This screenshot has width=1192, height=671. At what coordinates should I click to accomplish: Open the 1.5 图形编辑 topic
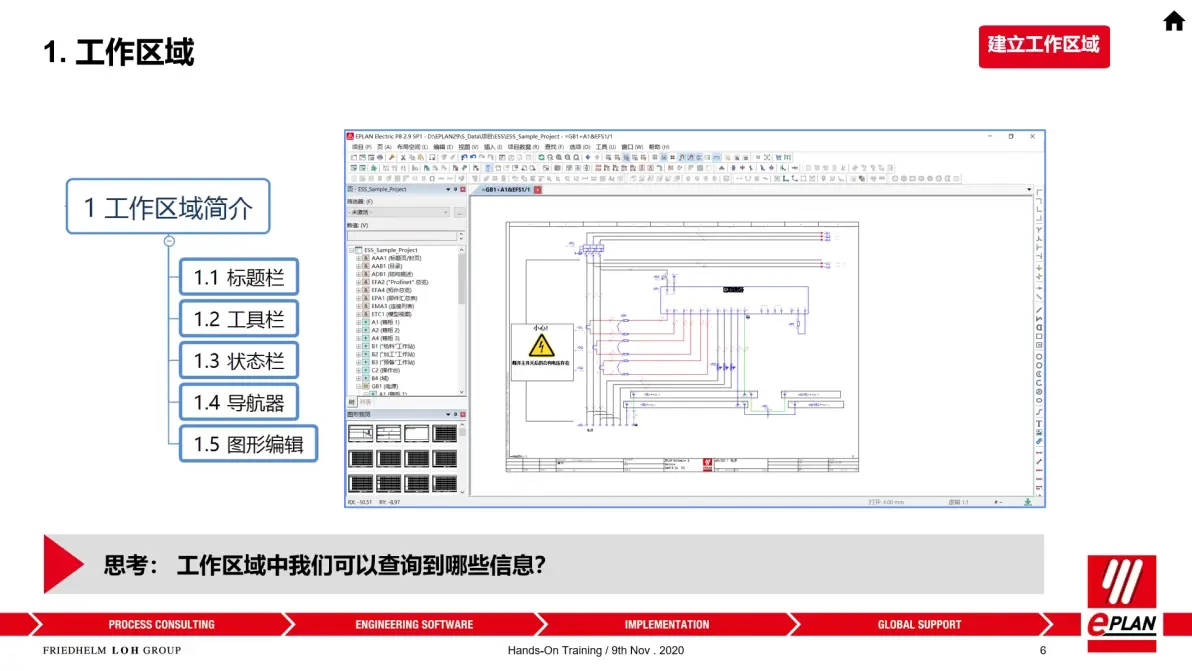[249, 444]
